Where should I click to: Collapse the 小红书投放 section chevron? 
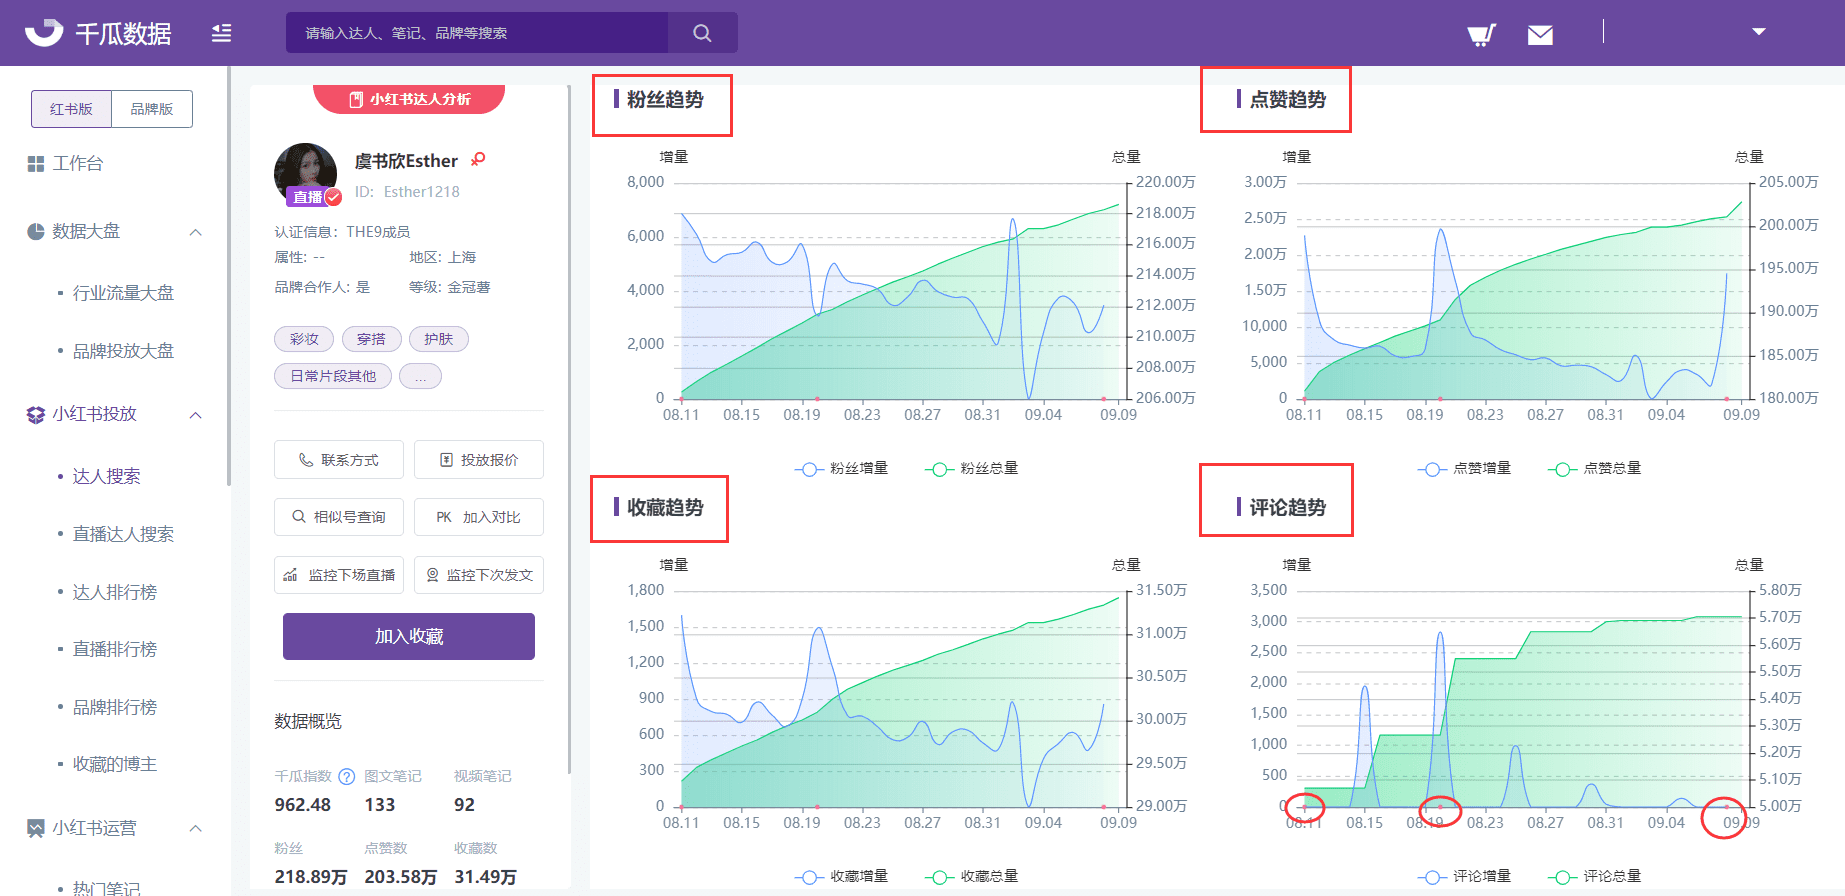tap(196, 415)
